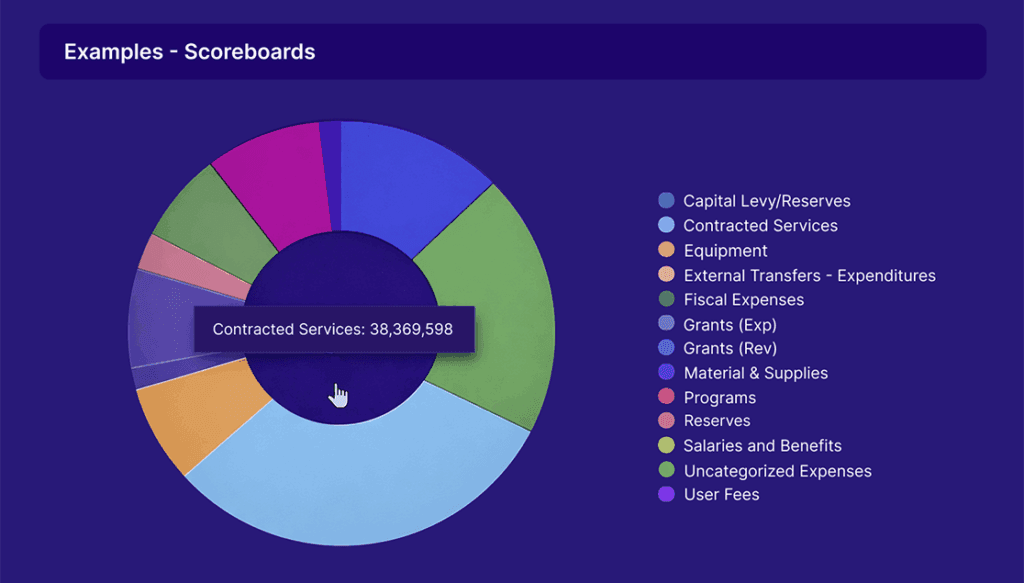Click the Grants (Exp) legend label

point(730,324)
